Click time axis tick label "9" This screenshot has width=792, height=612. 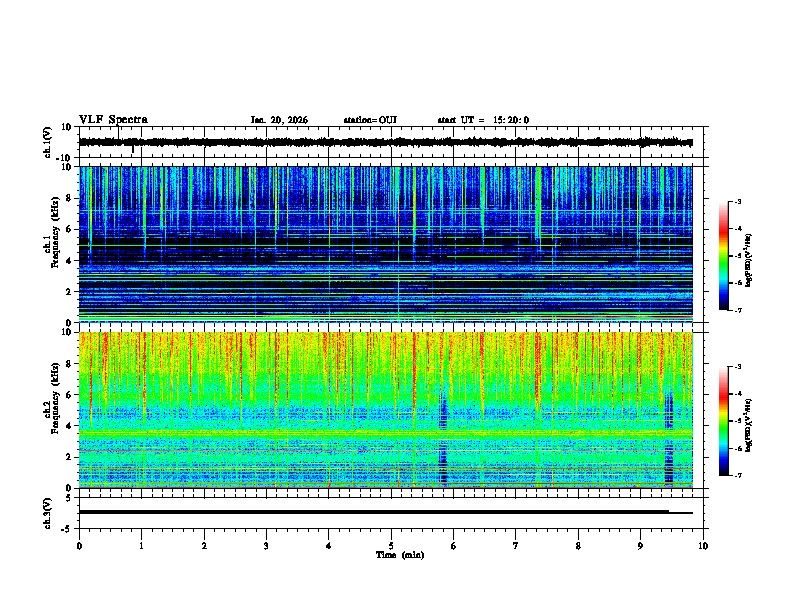(x=640, y=546)
